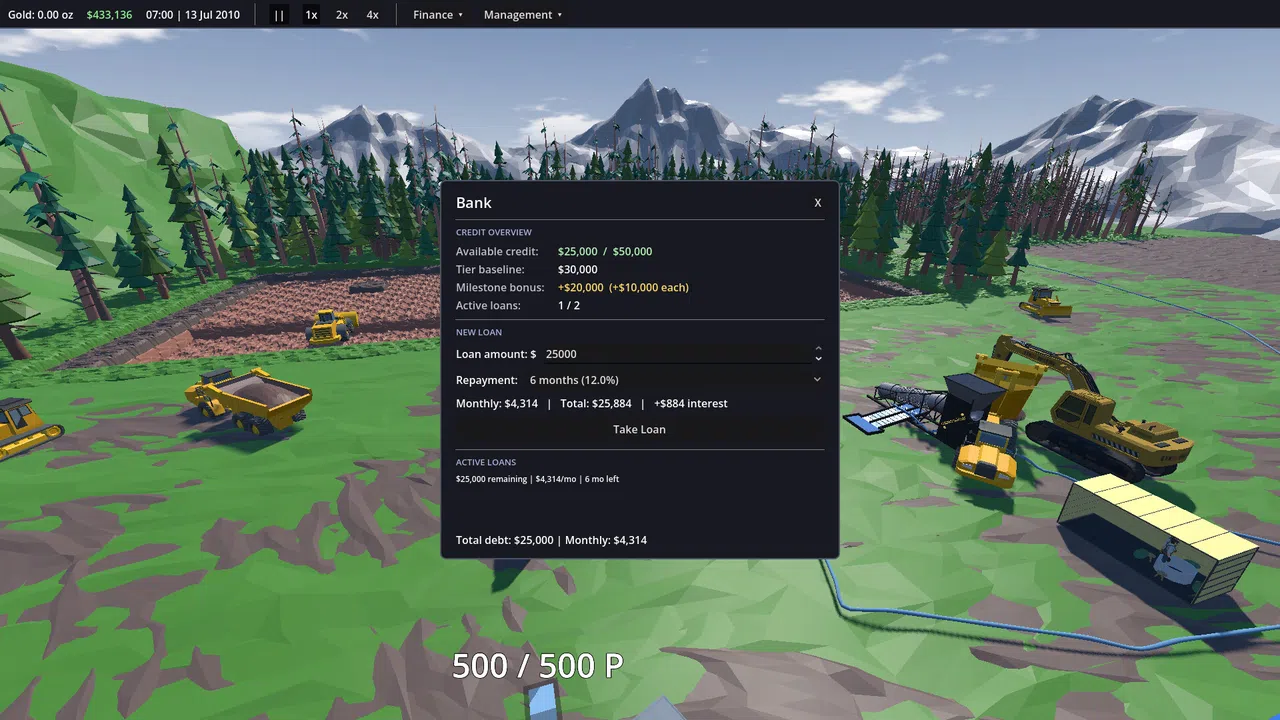
Task: Click the Available credit value $25,000 / $50,000
Action: (x=605, y=252)
